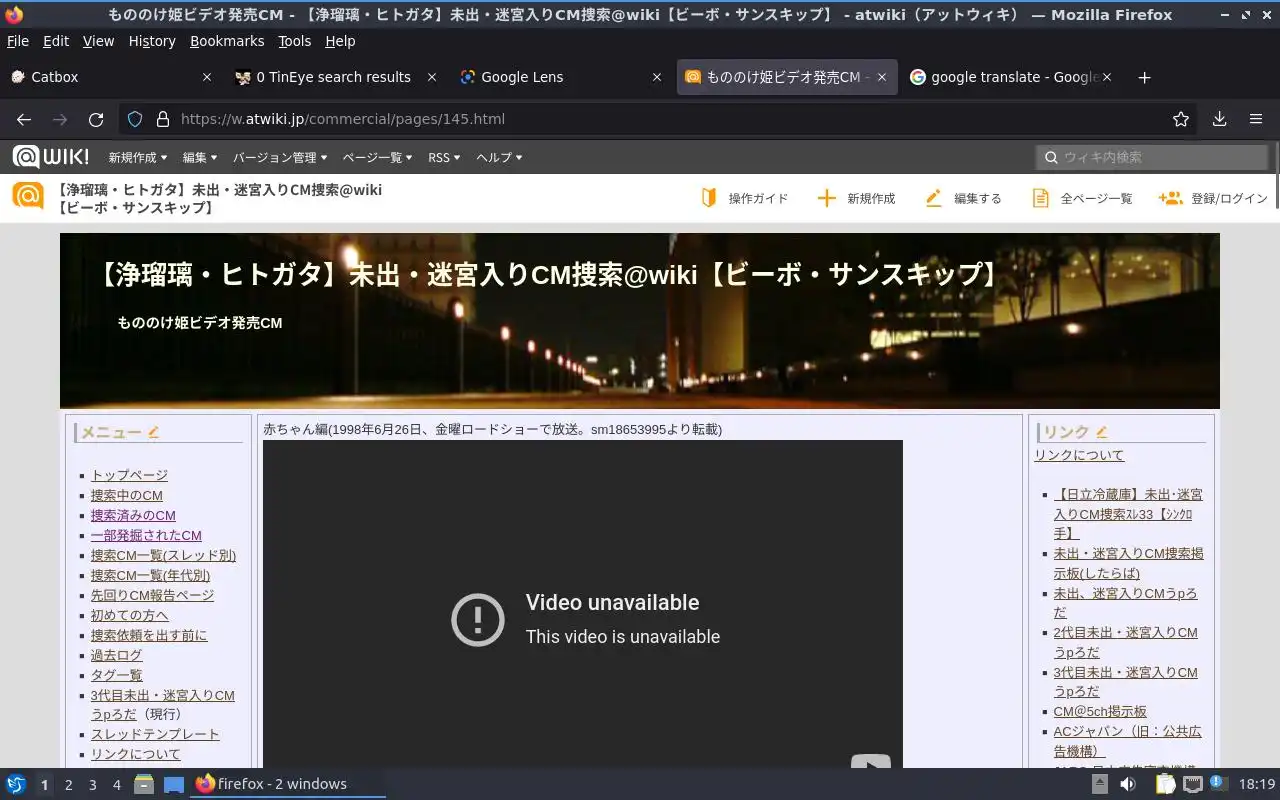Expand the RSS dropdown menu
The height and width of the screenshot is (800, 1280).
(444, 157)
